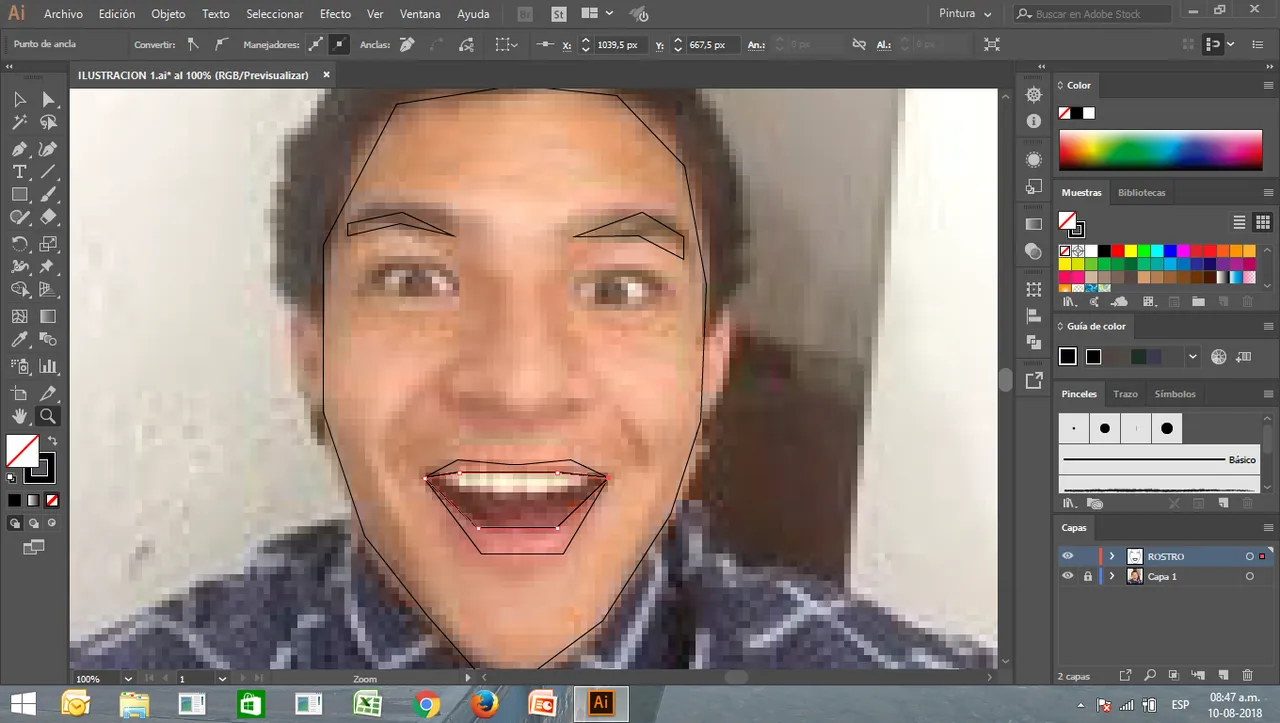
Task: Select the Hand tool
Action: tap(19, 417)
